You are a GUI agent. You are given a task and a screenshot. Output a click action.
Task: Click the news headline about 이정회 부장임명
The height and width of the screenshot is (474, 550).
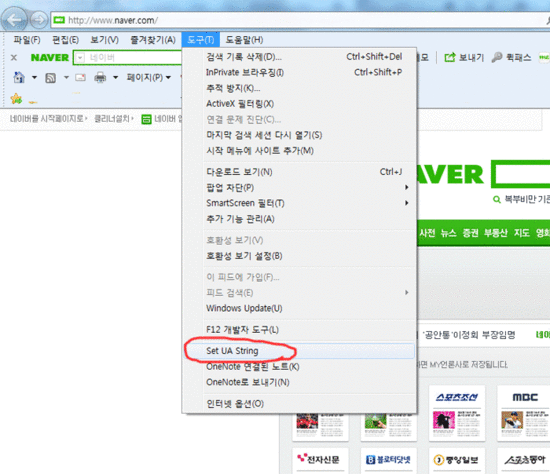[469, 335]
